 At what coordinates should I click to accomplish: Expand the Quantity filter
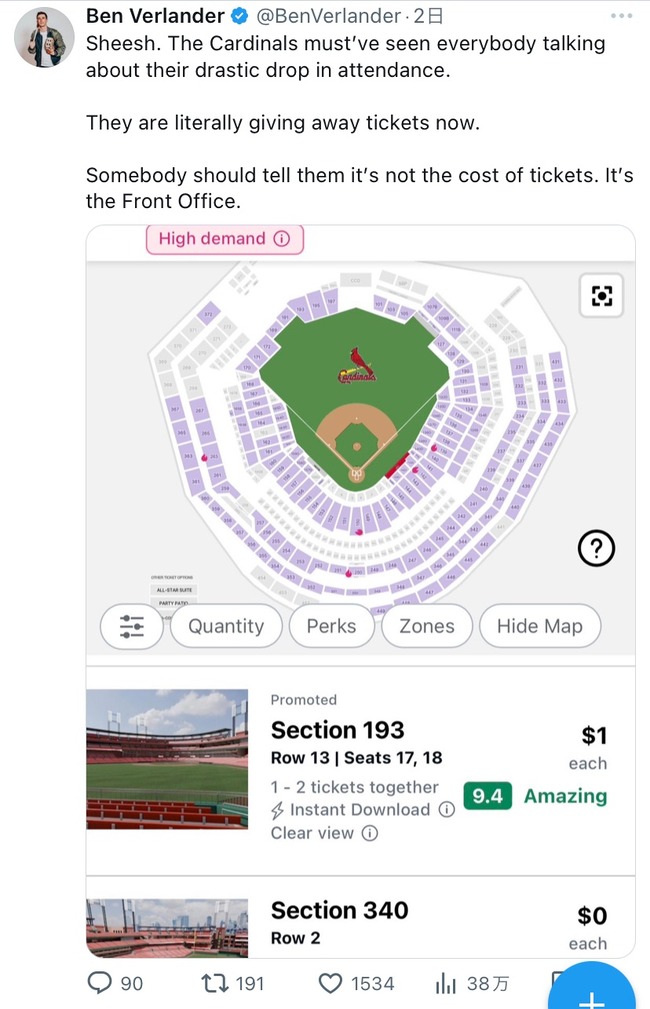(226, 626)
